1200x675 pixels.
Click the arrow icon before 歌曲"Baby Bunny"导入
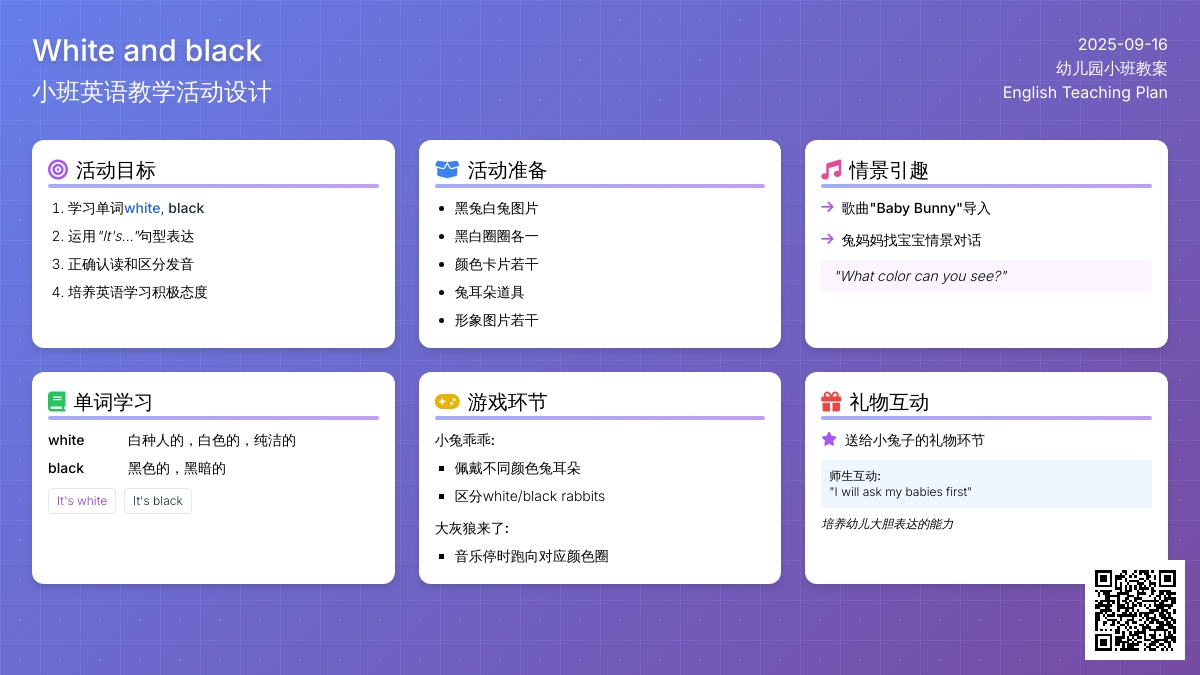pos(827,207)
